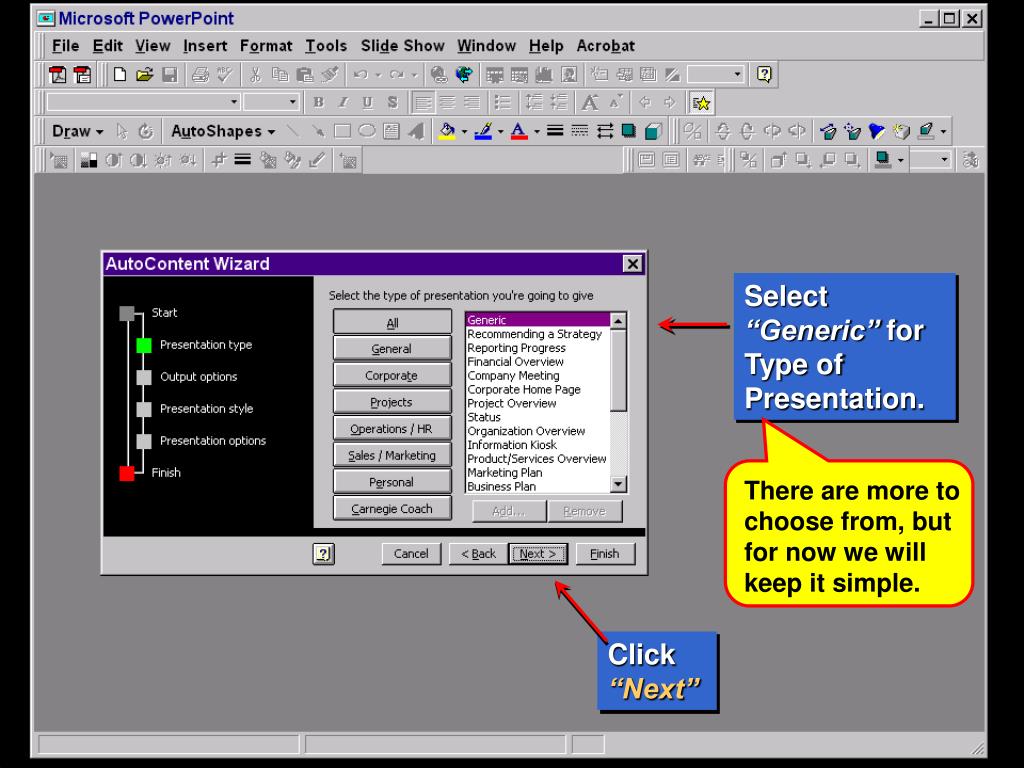Viewport: 1024px width, 768px height.
Task: Click the Shadow style icon on Drawing toolbar
Action: (x=629, y=131)
